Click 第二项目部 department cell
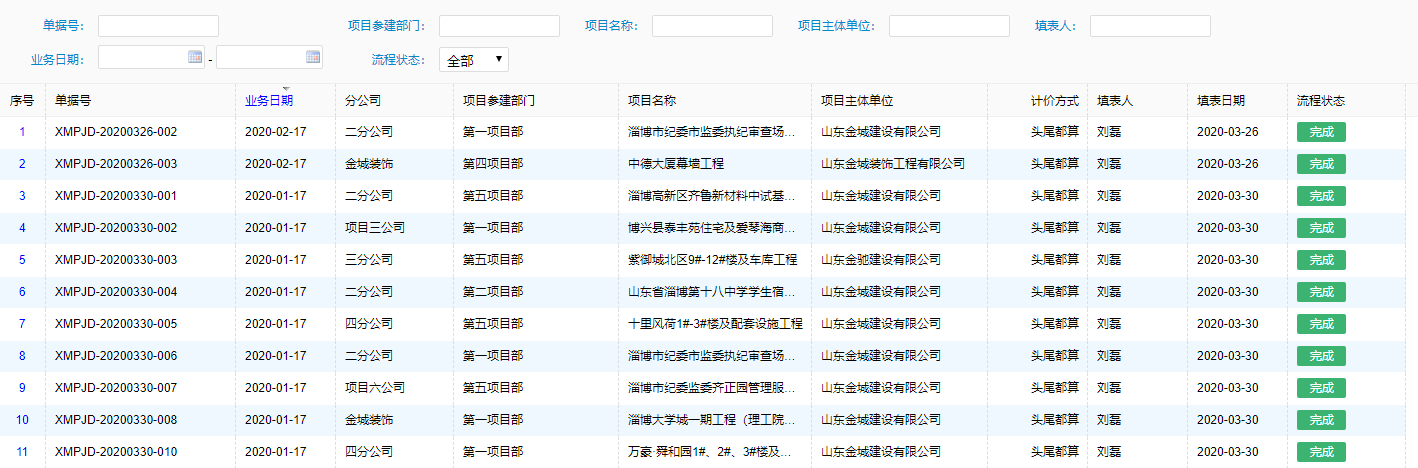 (493, 292)
